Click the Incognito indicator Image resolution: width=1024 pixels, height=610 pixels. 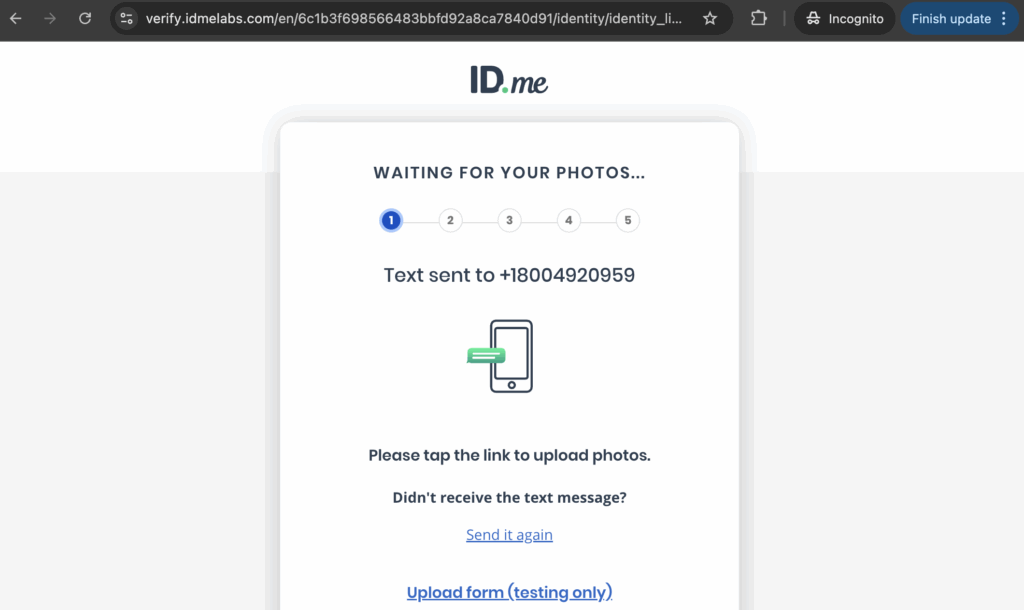(x=845, y=18)
